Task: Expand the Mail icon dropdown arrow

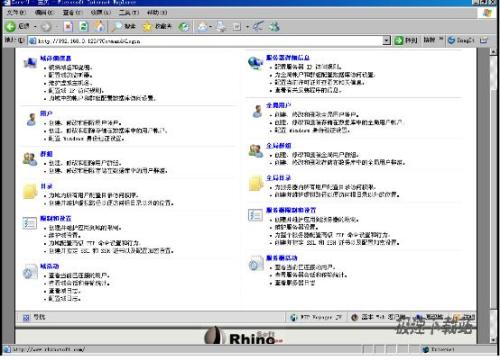Action: tap(211, 27)
